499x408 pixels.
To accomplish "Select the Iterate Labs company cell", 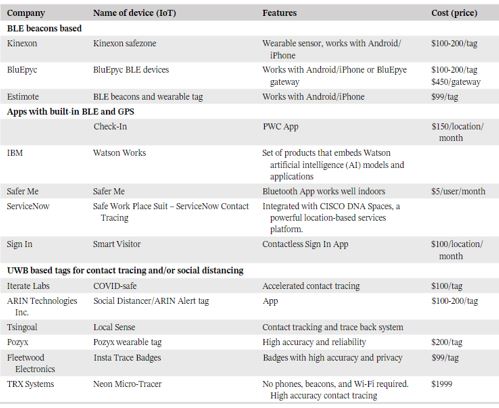I will [28, 286].
